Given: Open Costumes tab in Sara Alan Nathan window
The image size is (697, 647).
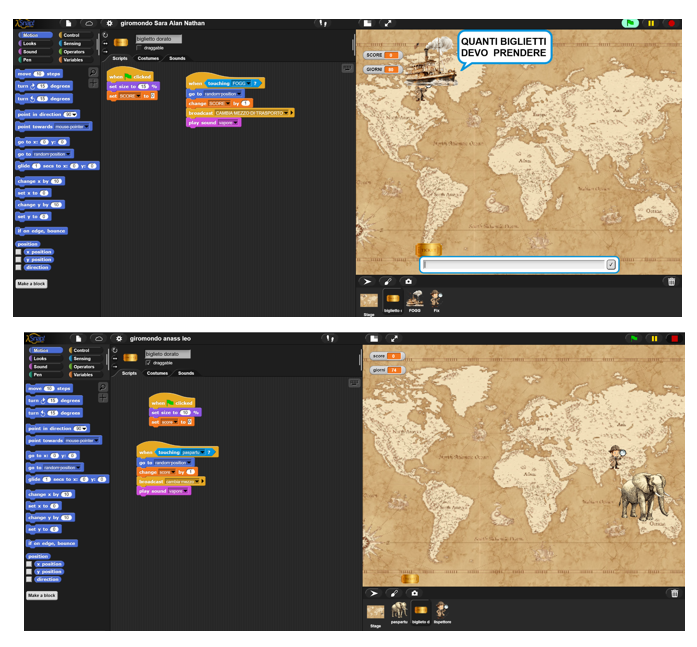Looking at the screenshot, I should (x=148, y=58).
